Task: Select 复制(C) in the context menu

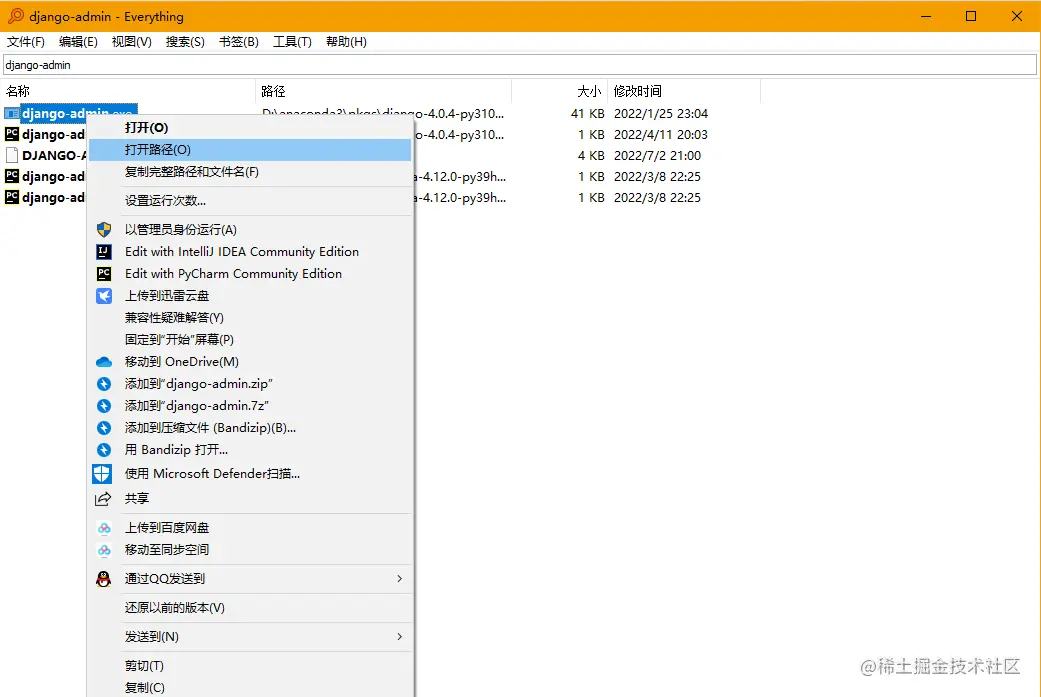Action: pos(250,688)
